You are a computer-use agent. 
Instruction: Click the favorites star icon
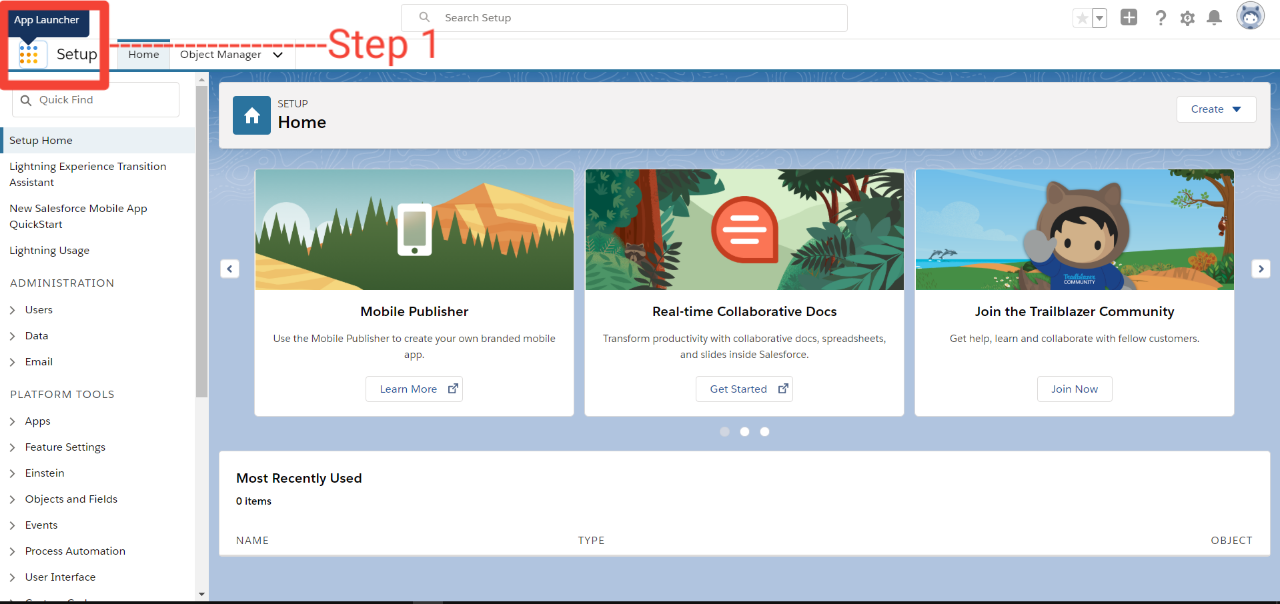[x=1083, y=17]
